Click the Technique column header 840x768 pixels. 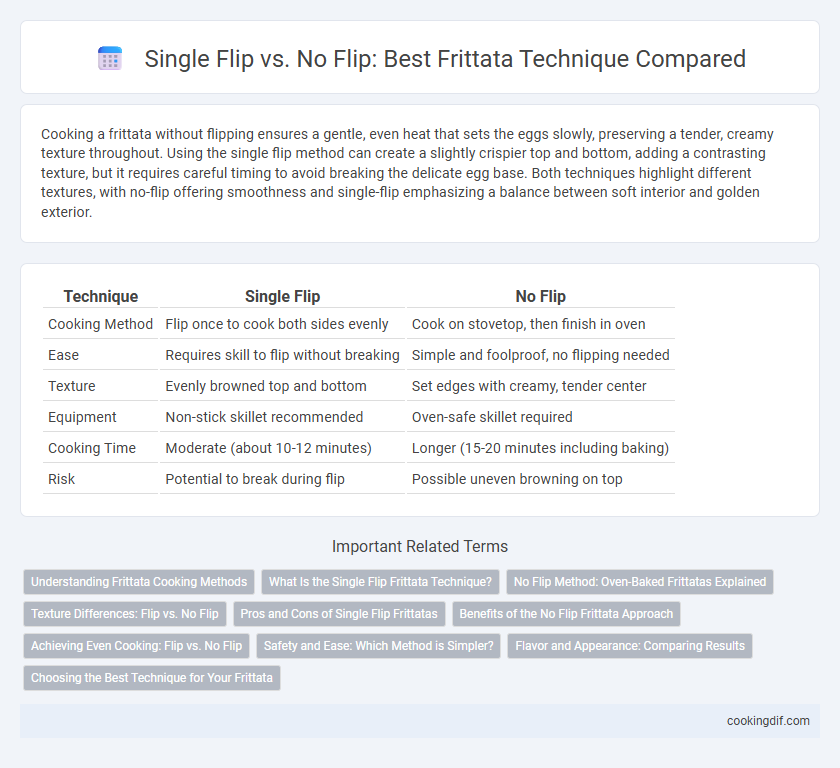101,296
